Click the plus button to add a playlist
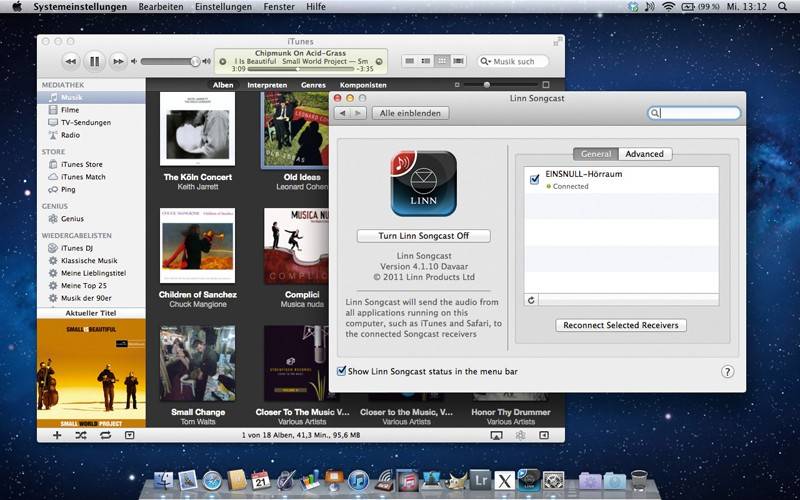800x500 pixels. tap(57, 435)
